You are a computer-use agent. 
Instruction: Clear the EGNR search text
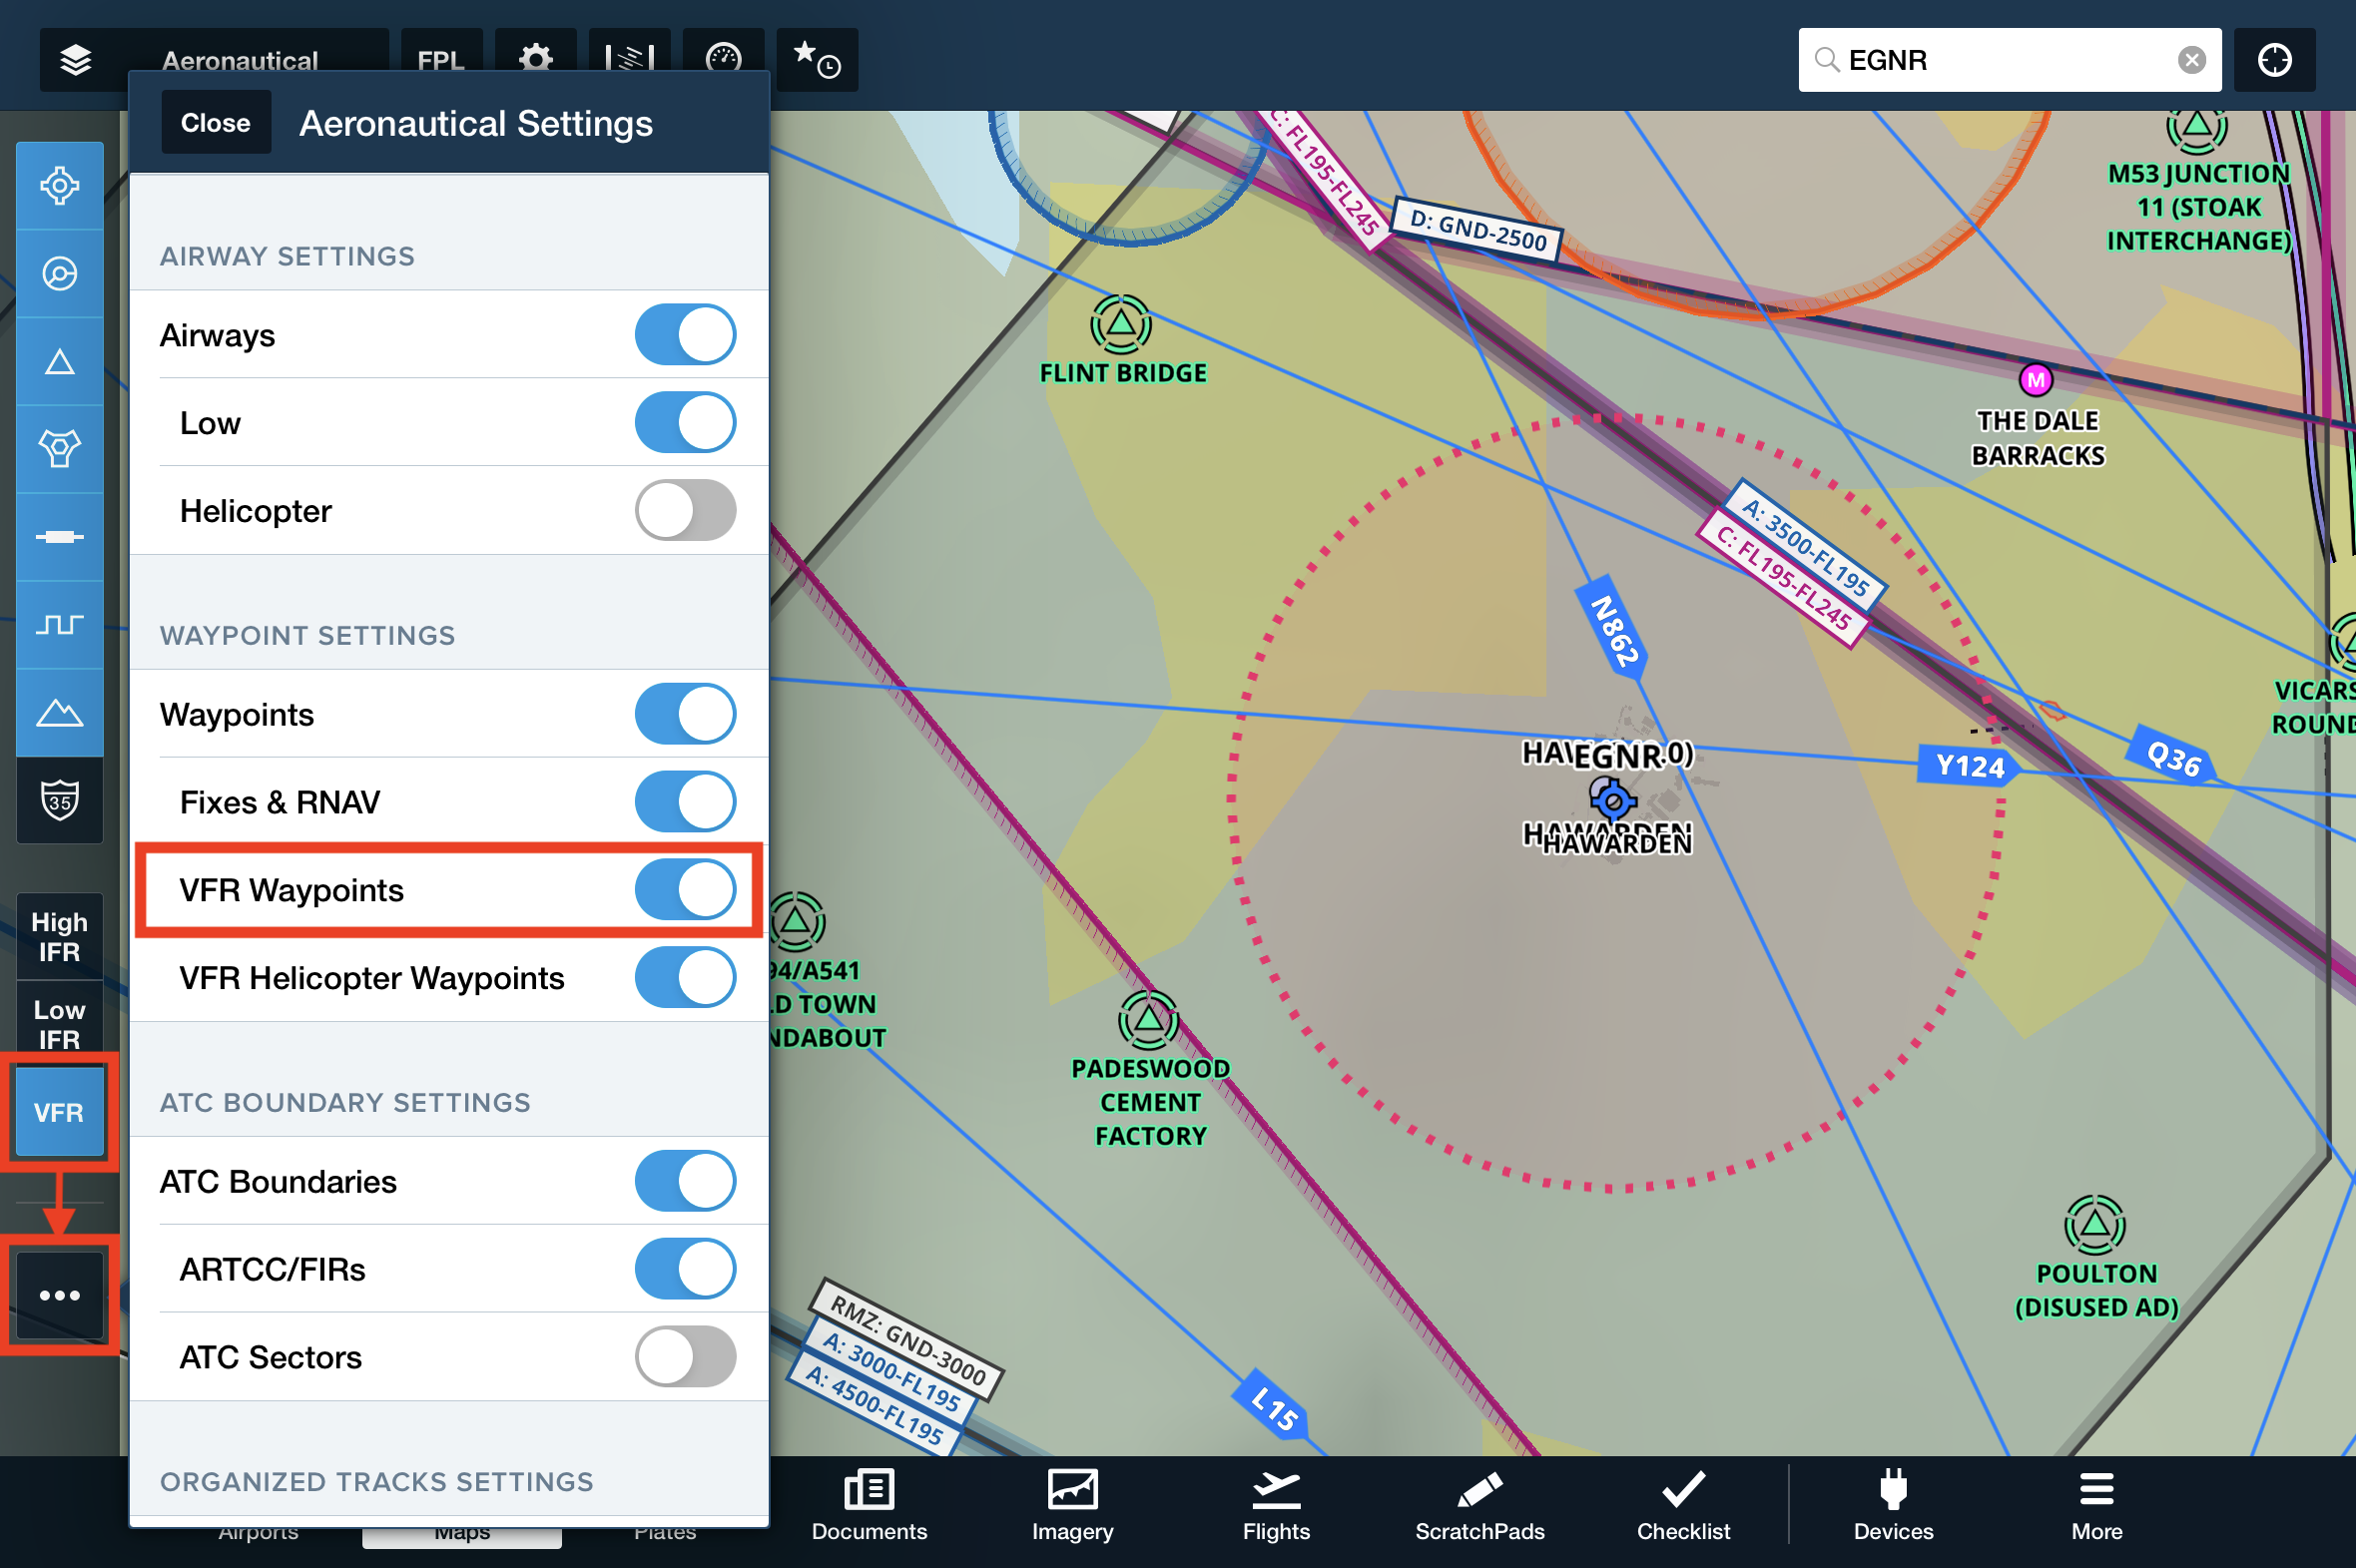[x=2191, y=60]
